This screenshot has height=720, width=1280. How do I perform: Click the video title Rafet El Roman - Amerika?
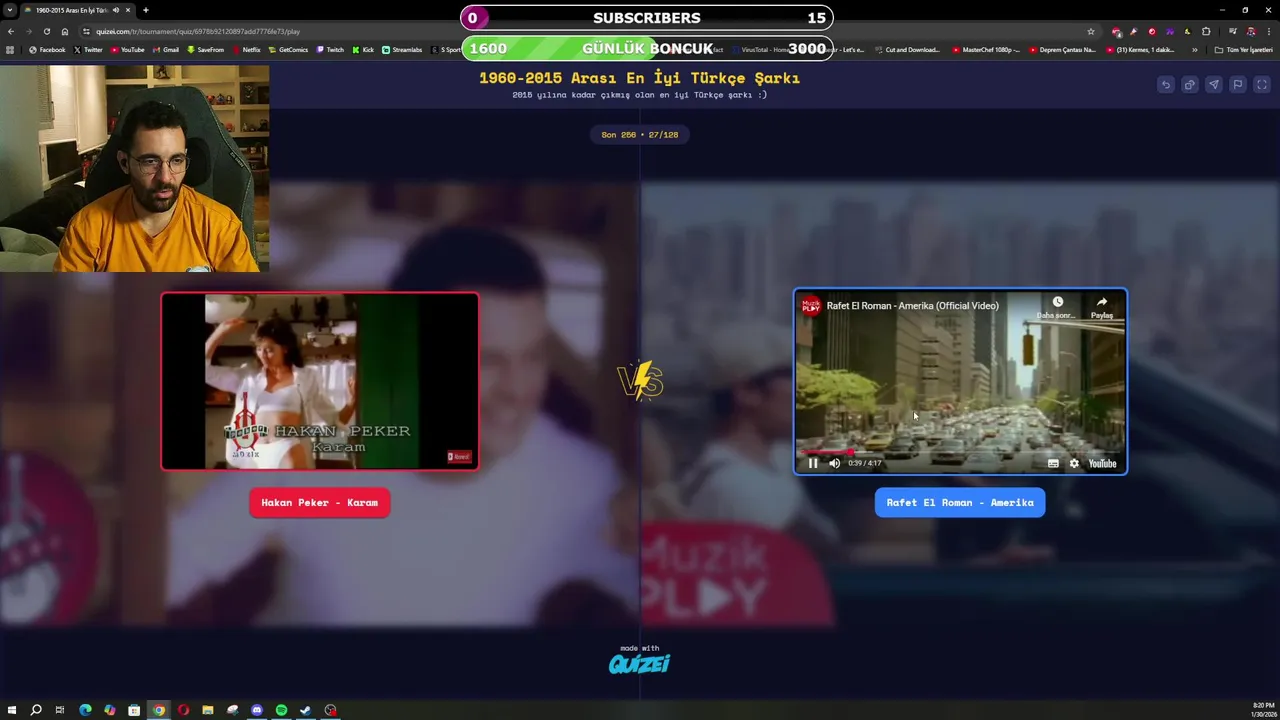coord(912,306)
